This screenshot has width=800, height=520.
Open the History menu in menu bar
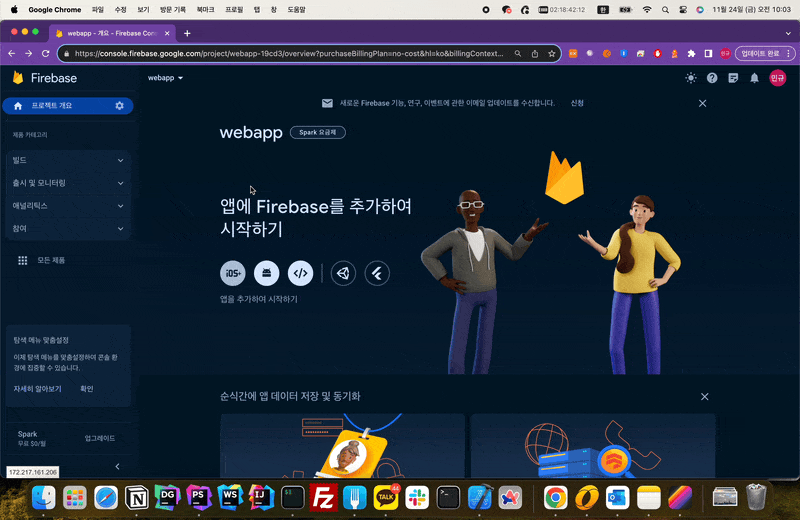click(173, 10)
